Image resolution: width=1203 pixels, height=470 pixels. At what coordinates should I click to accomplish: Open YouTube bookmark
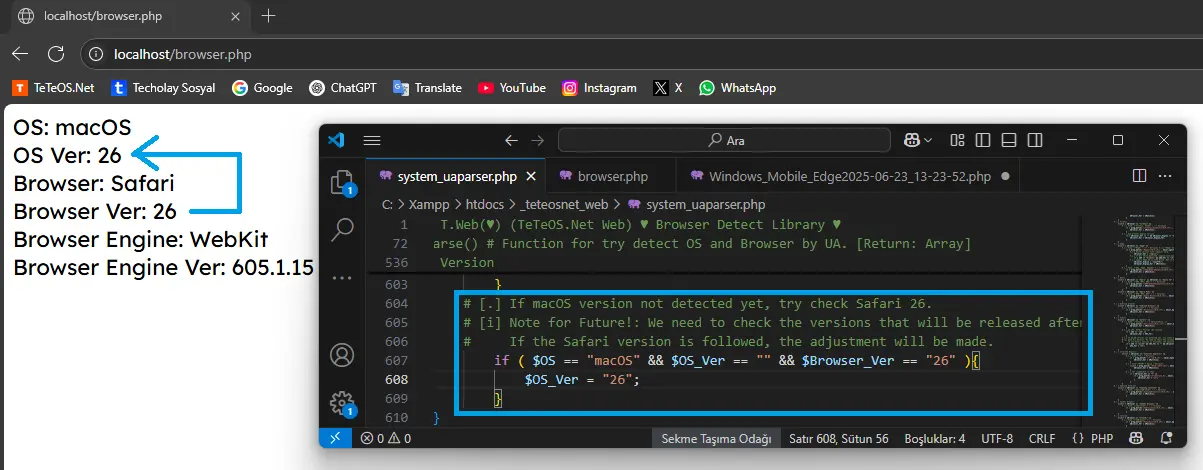(x=512, y=88)
